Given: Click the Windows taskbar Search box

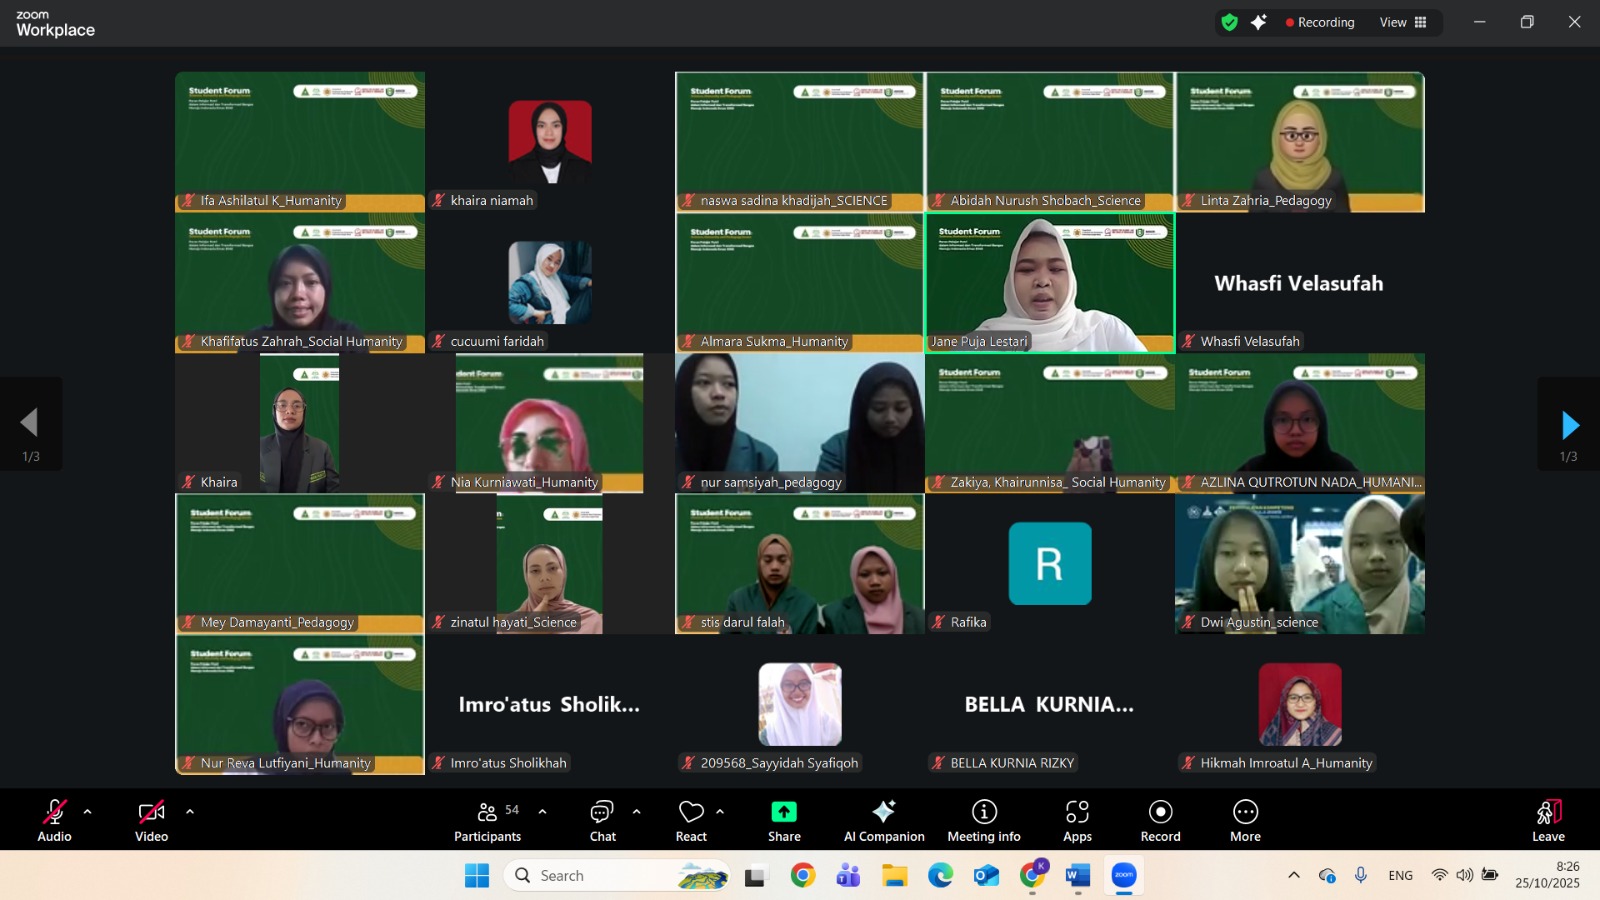Looking at the screenshot, I should (600, 876).
